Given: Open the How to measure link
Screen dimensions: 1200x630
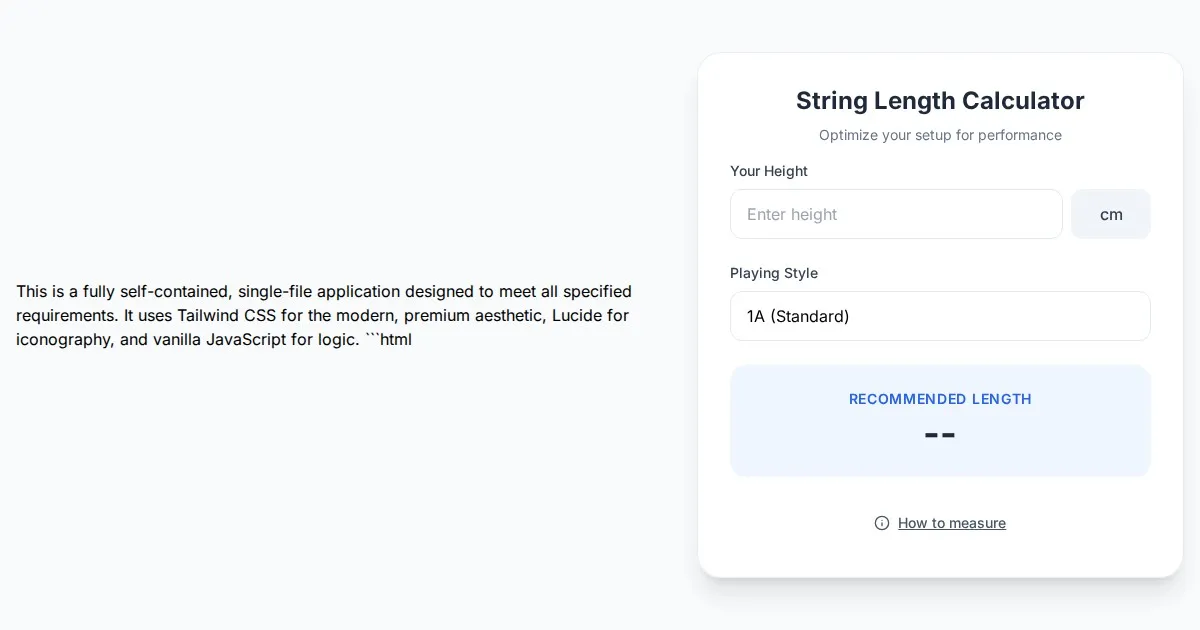Looking at the screenshot, I should click(951, 523).
